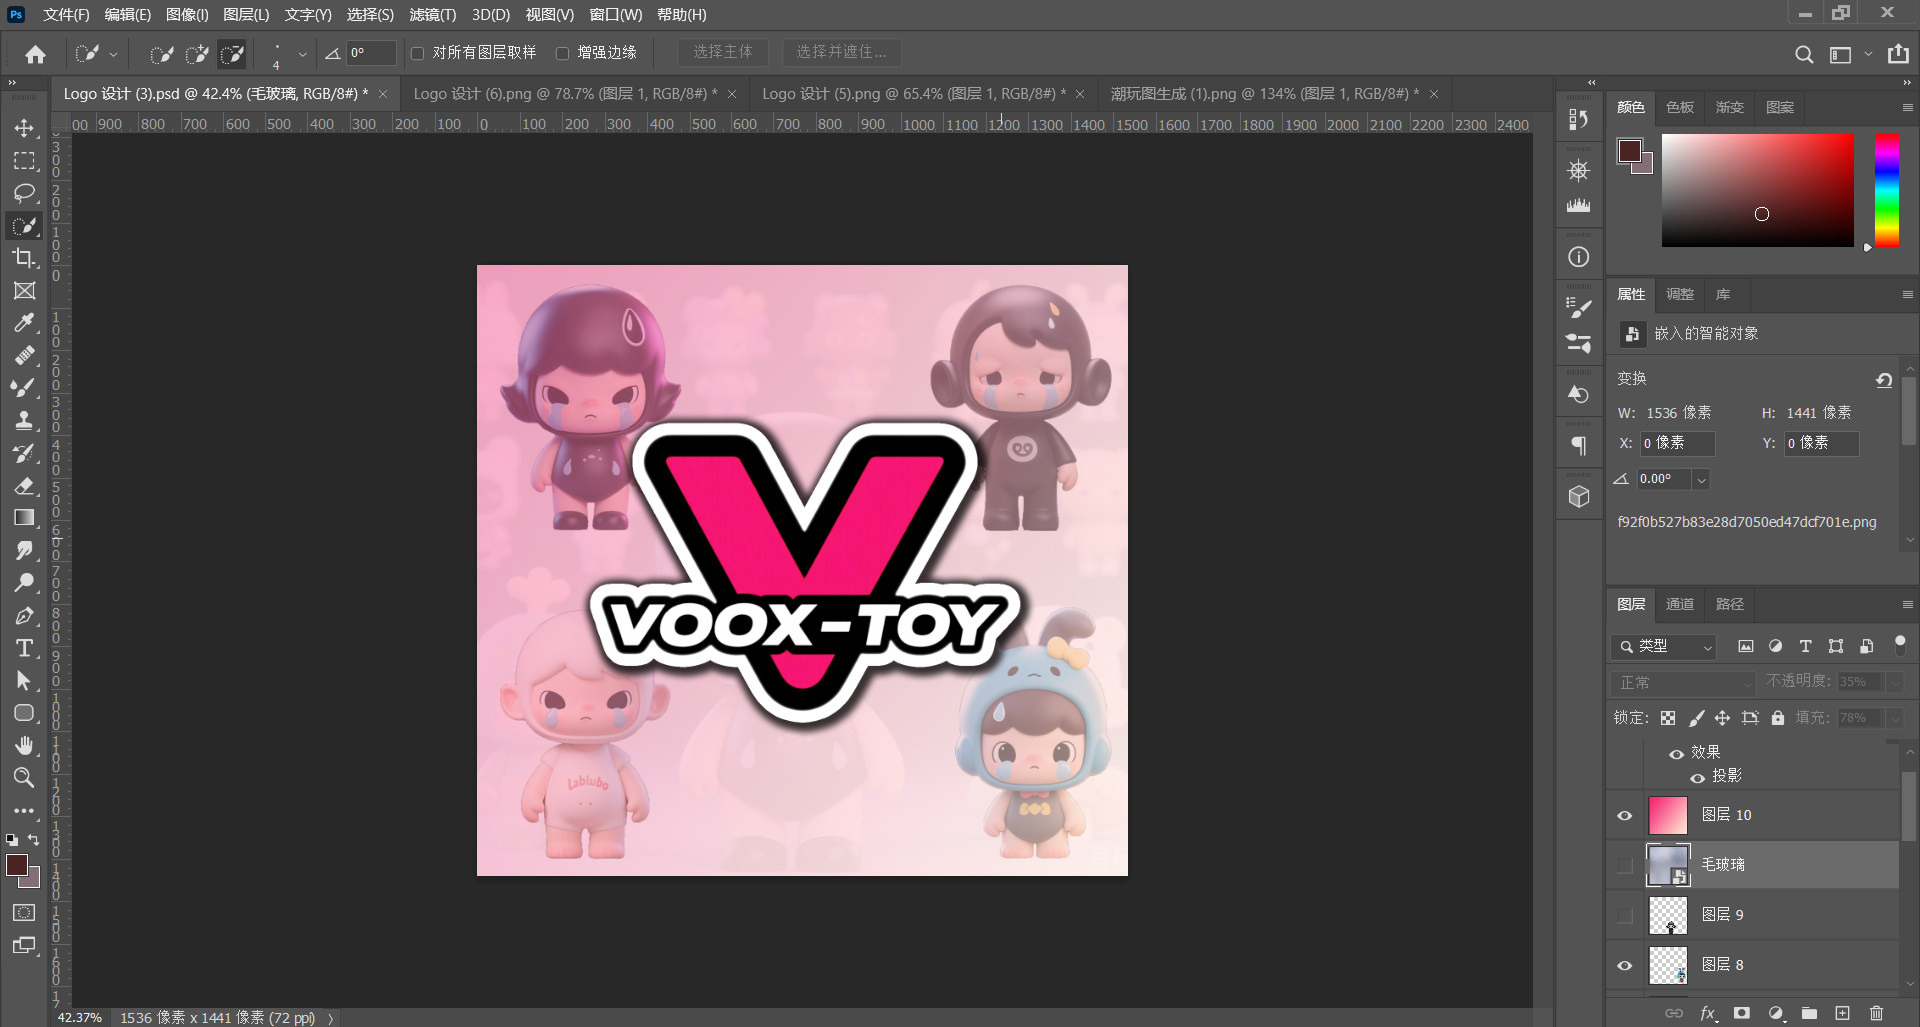1920x1027 pixels.
Task: Switch to Logo 设计 (6).png tab
Action: pyautogui.click(x=565, y=94)
